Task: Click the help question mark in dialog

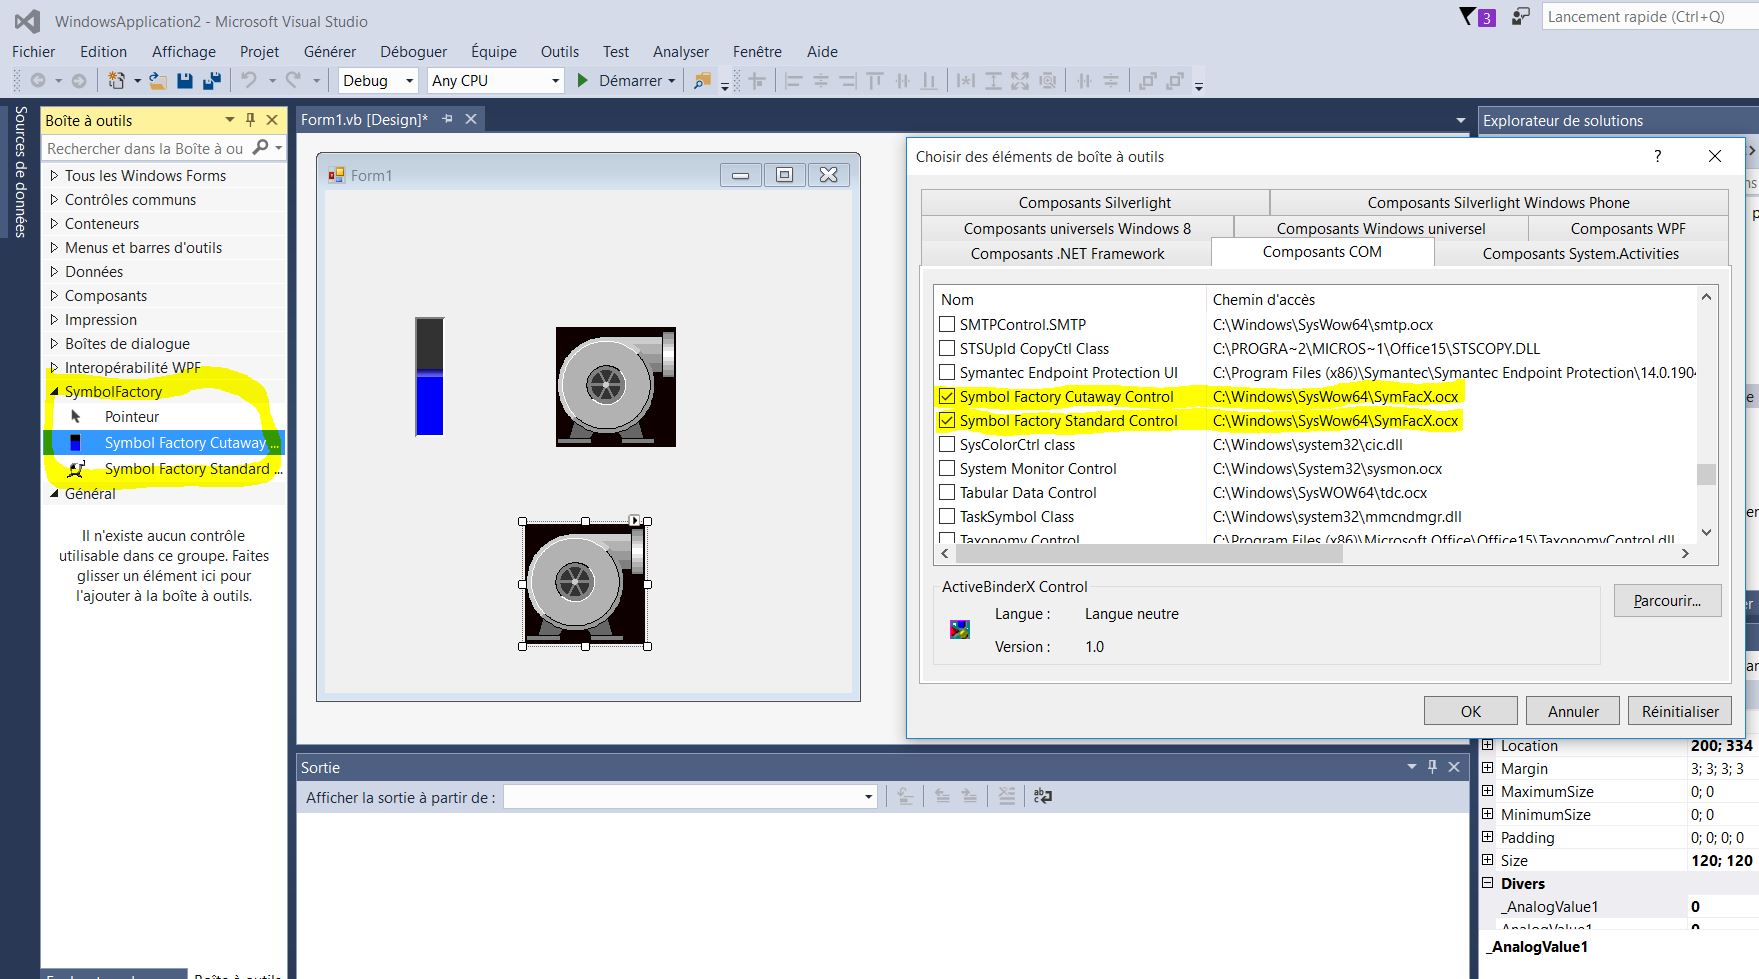Action: click(x=1657, y=156)
